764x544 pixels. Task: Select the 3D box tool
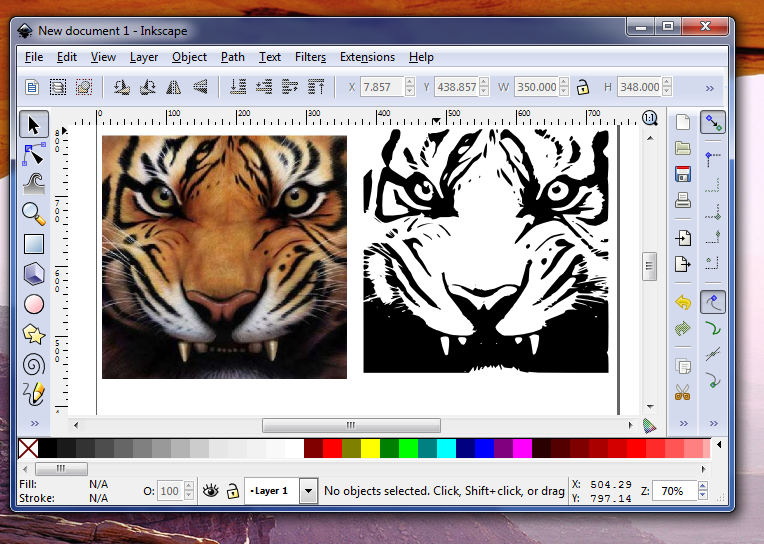point(34,273)
